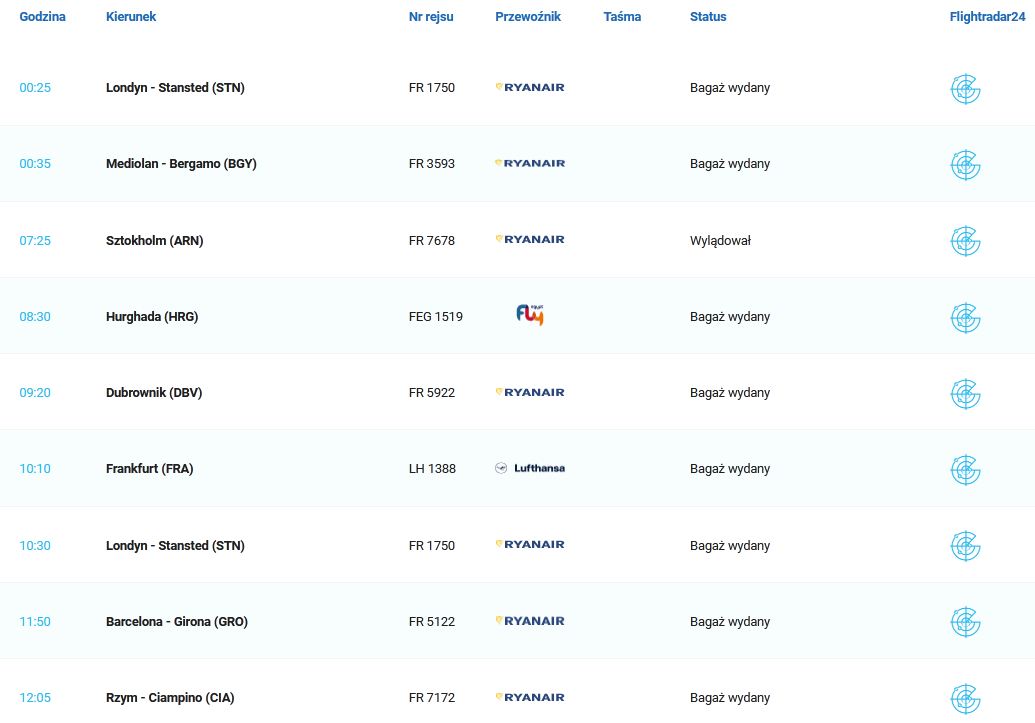The width and height of the screenshot is (1035, 723).
Task: Open radar tracking for Dubrownik FR 5922
Action: (965, 393)
